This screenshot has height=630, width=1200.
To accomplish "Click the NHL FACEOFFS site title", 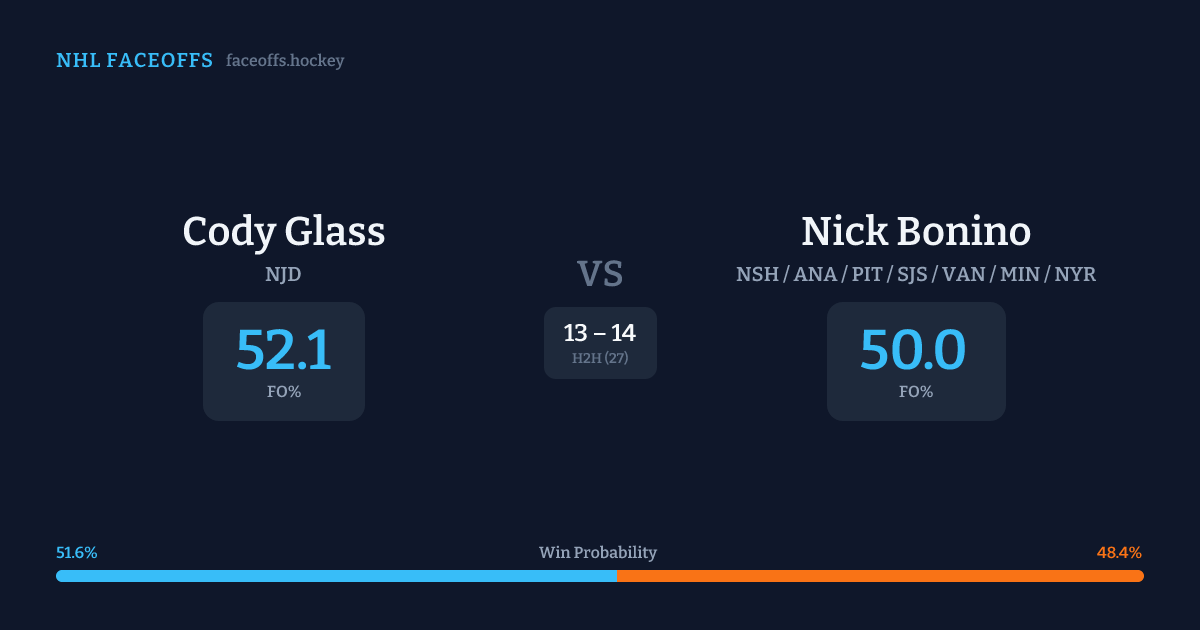I will 134,61.
